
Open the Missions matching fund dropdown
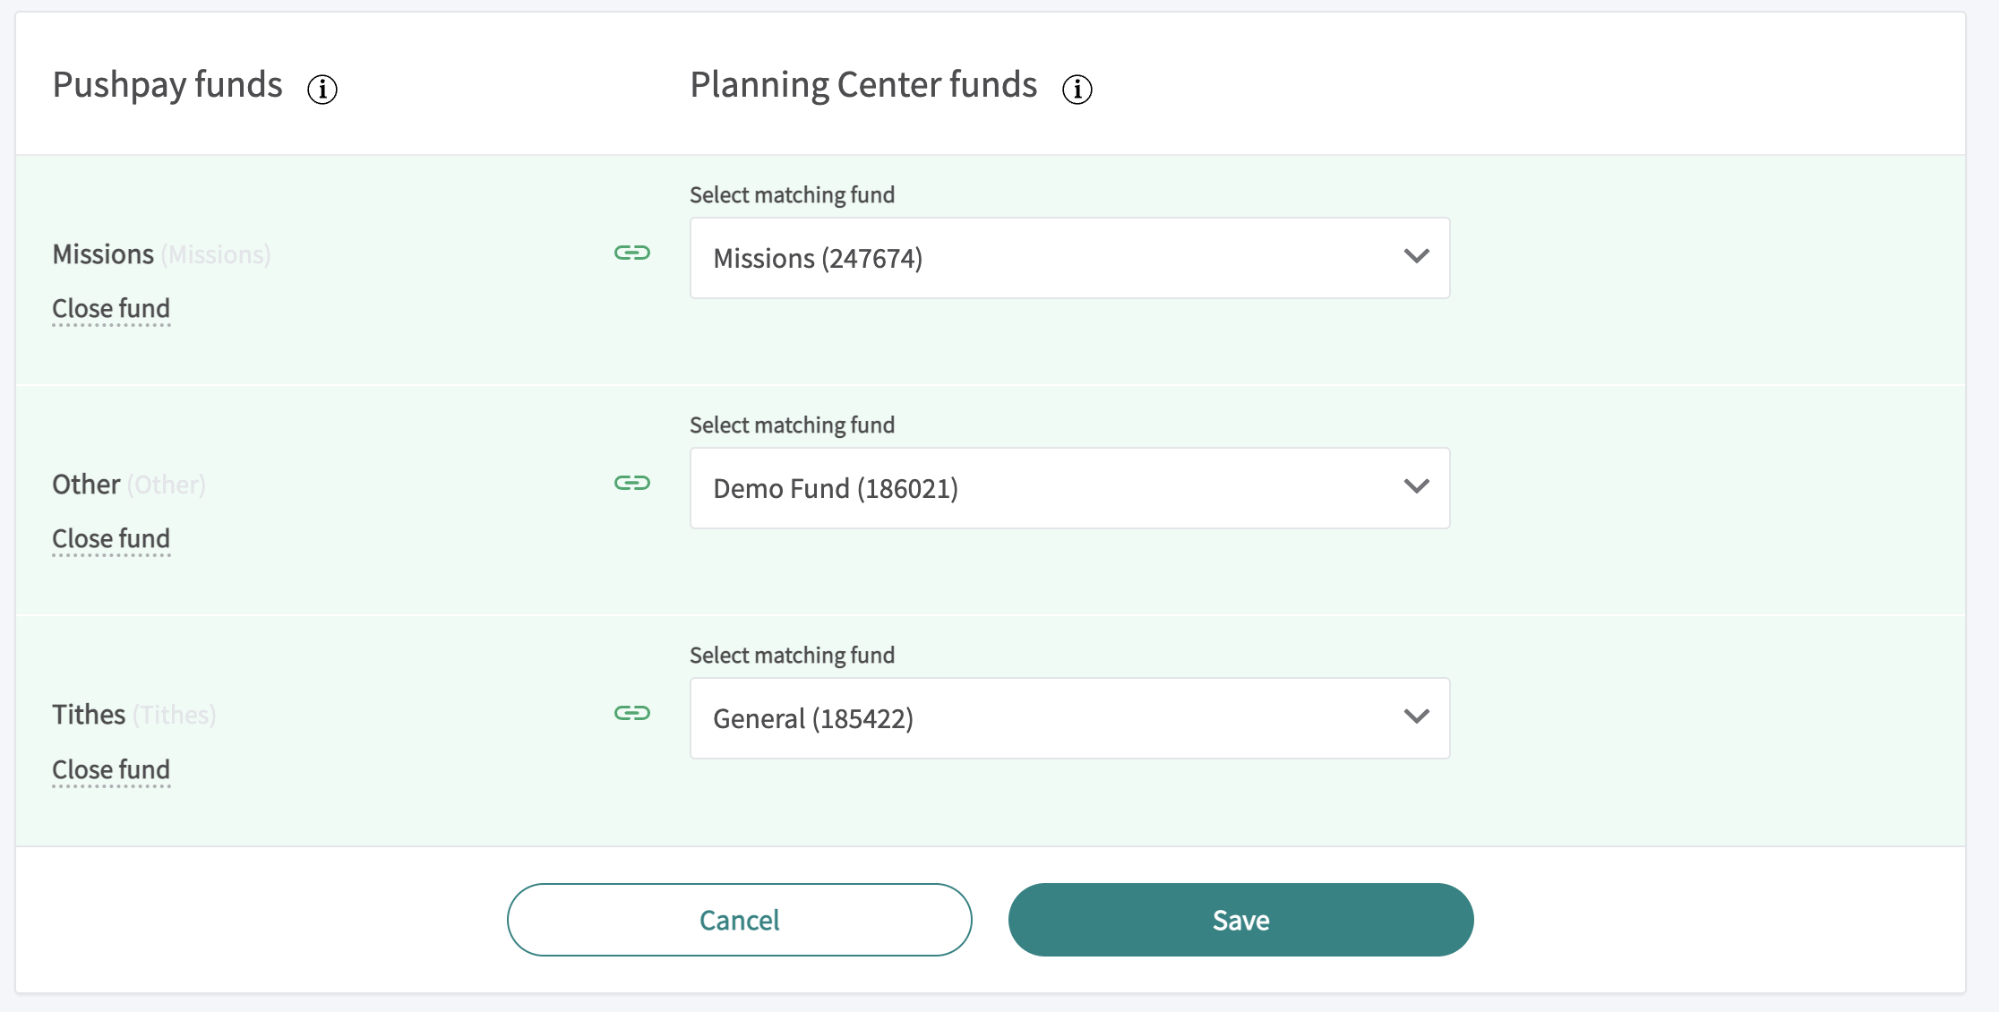coord(1069,258)
